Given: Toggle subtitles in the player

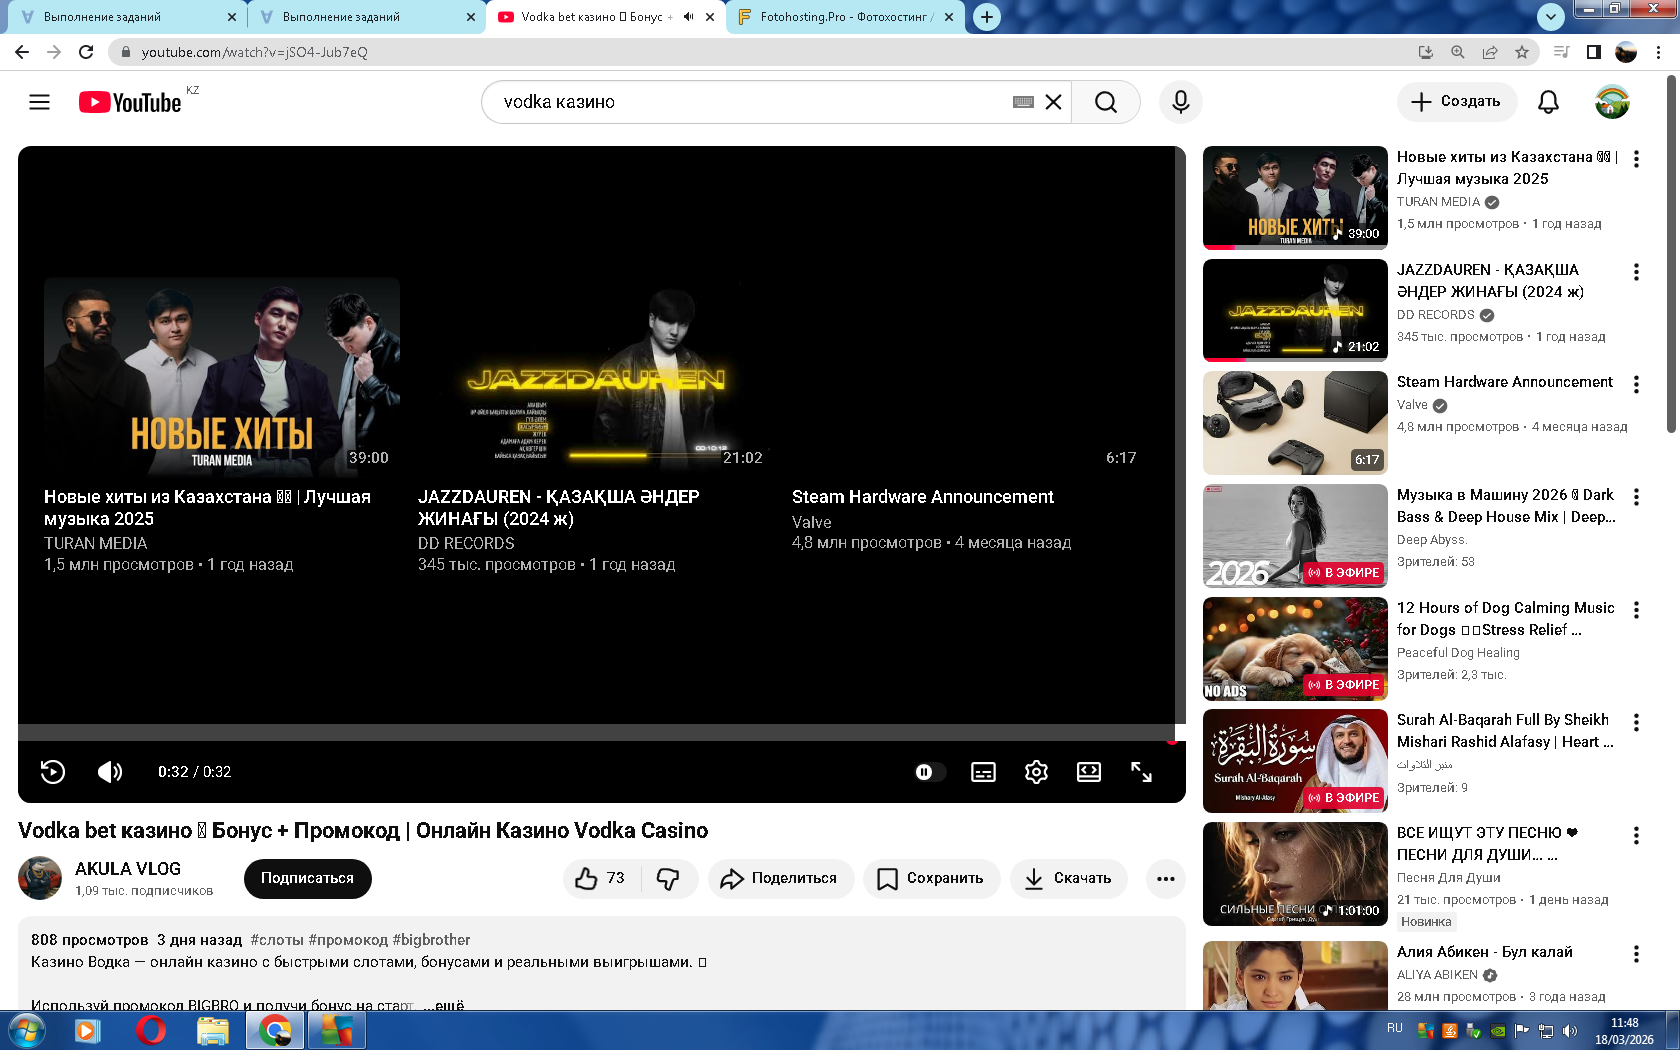Looking at the screenshot, I should pos(983,772).
